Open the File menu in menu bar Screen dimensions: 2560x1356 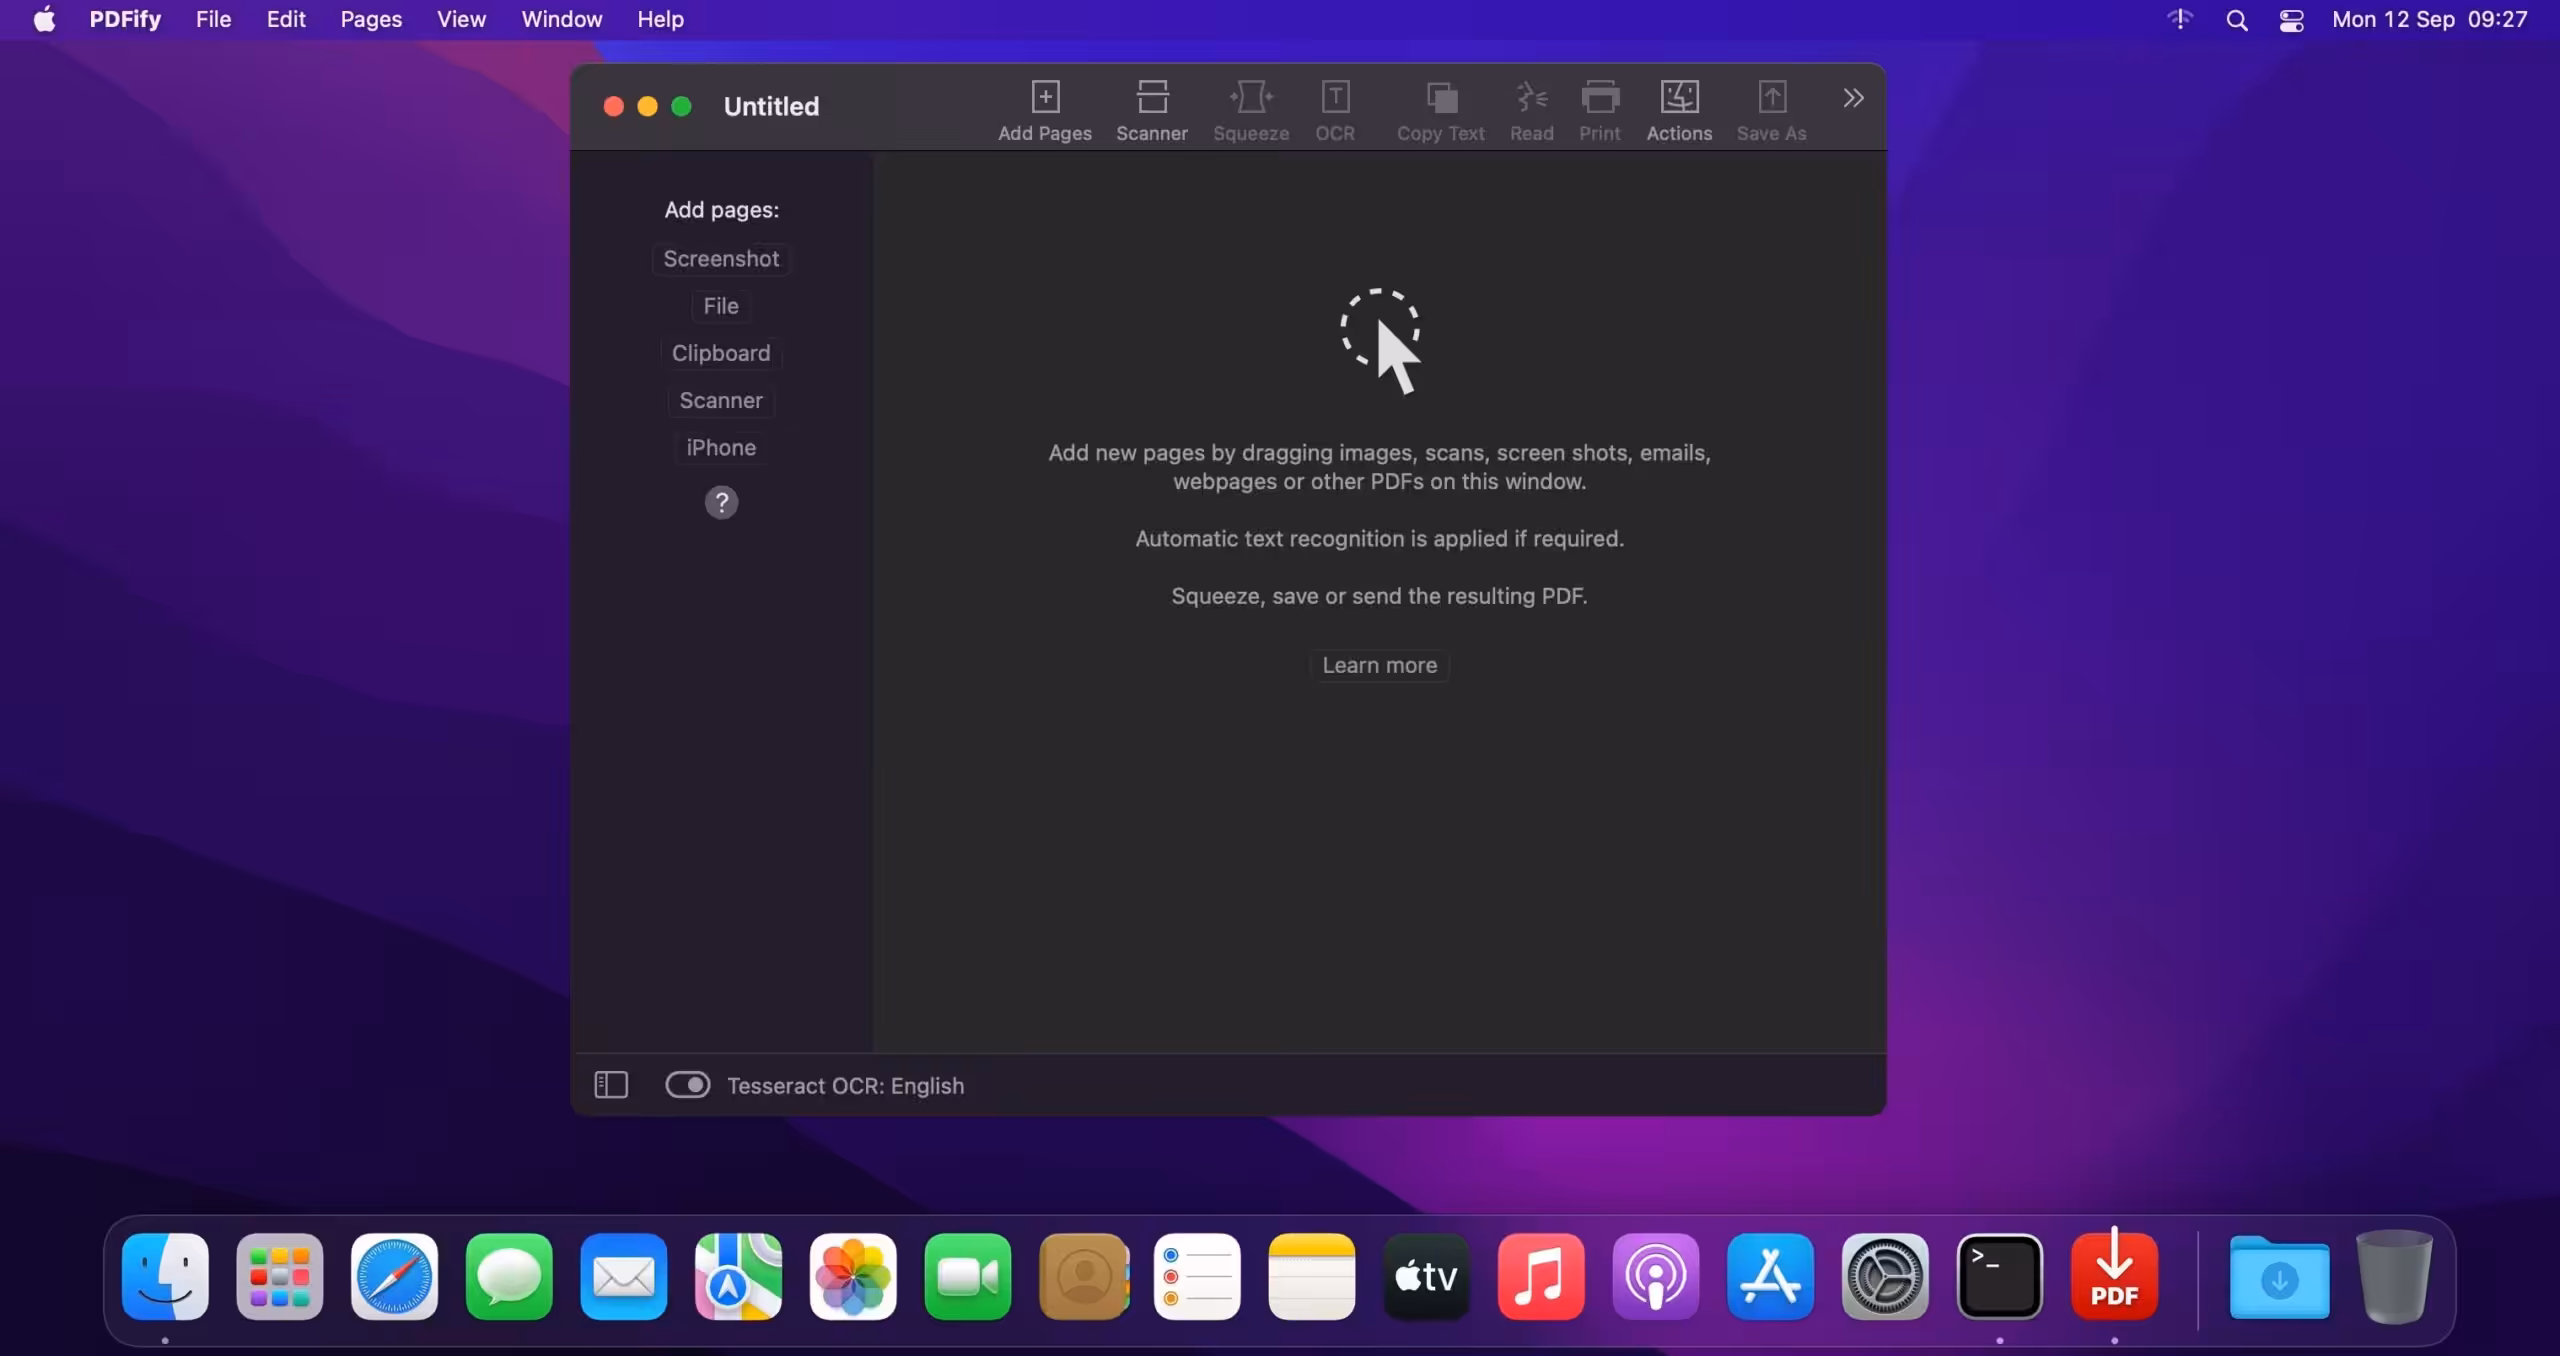pos(213,19)
